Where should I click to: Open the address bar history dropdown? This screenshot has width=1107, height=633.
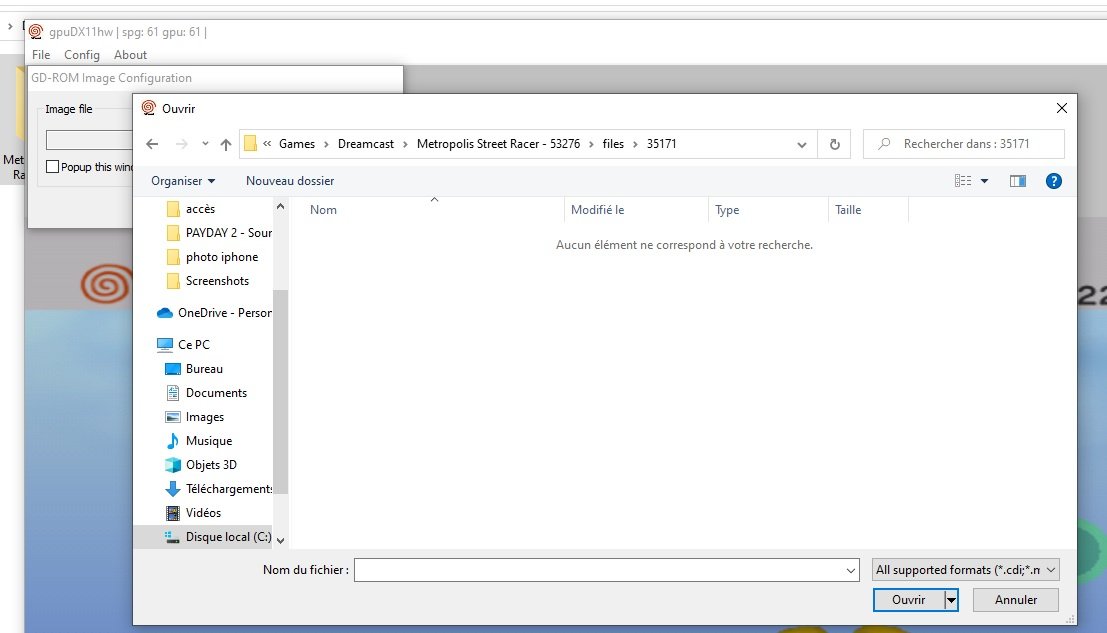(802, 144)
